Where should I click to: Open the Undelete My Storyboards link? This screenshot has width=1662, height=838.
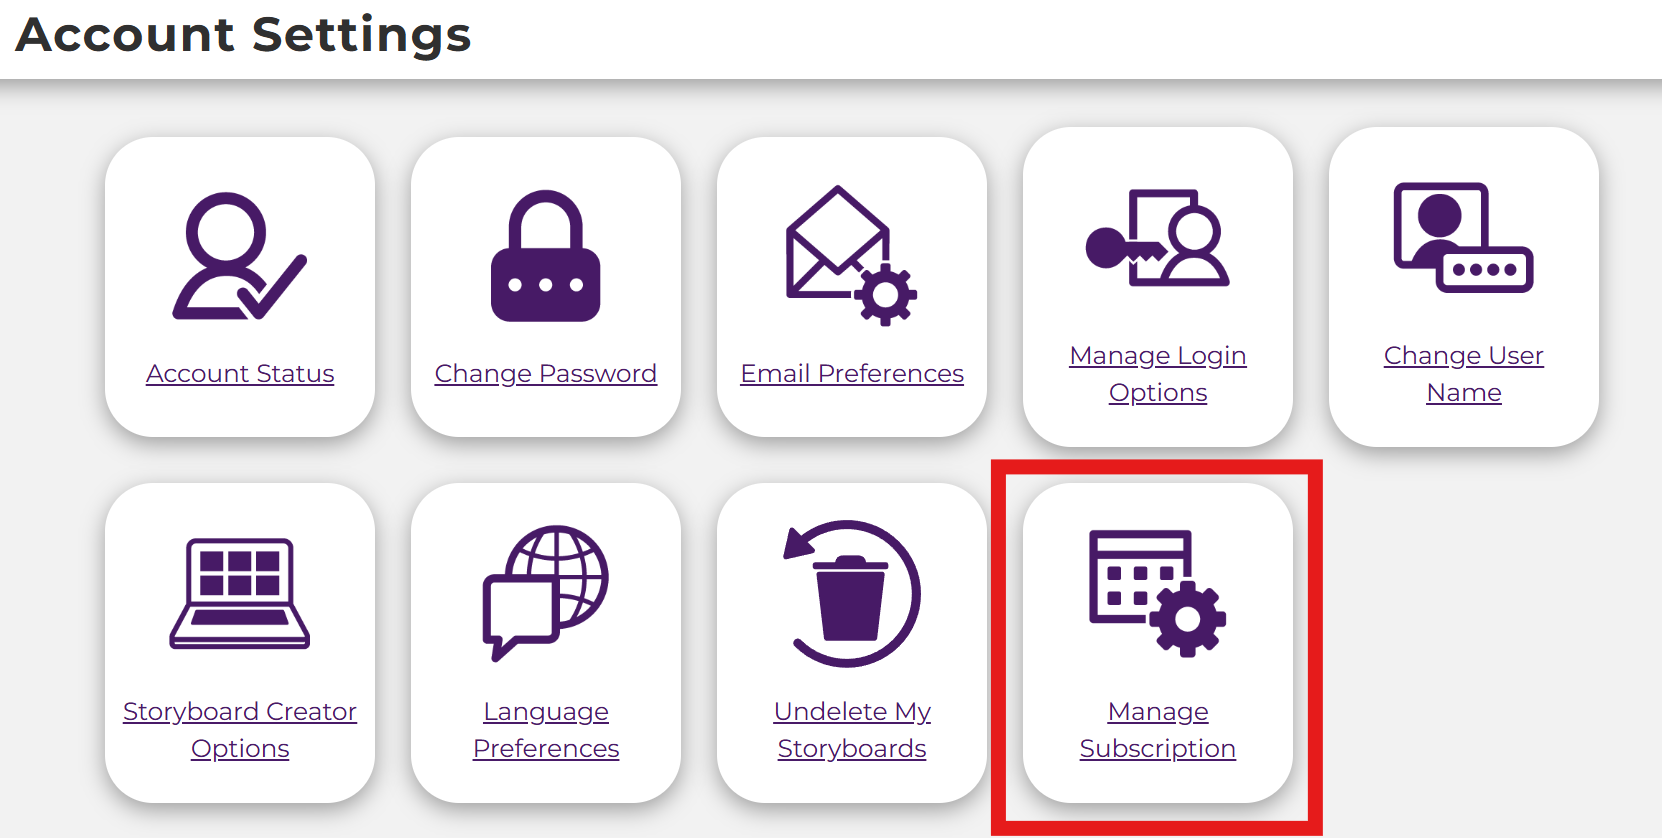(852, 730)
